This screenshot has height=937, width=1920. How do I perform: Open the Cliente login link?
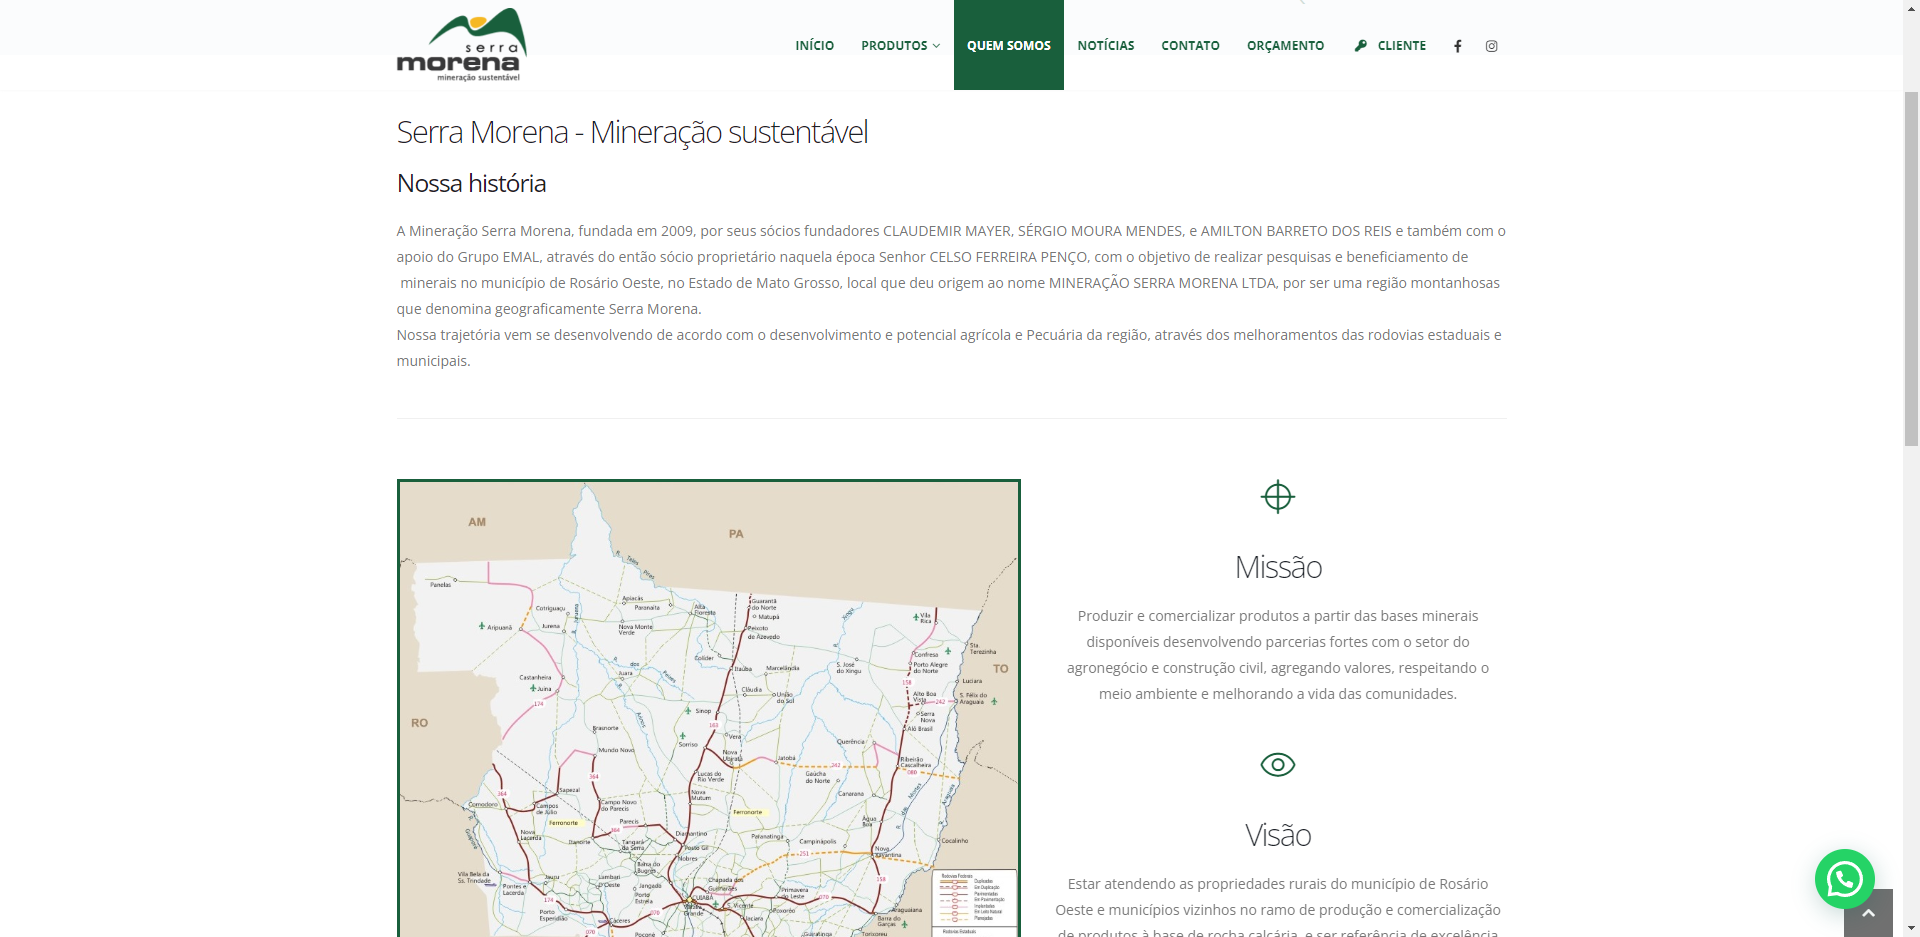click(x=1390, y=46)
